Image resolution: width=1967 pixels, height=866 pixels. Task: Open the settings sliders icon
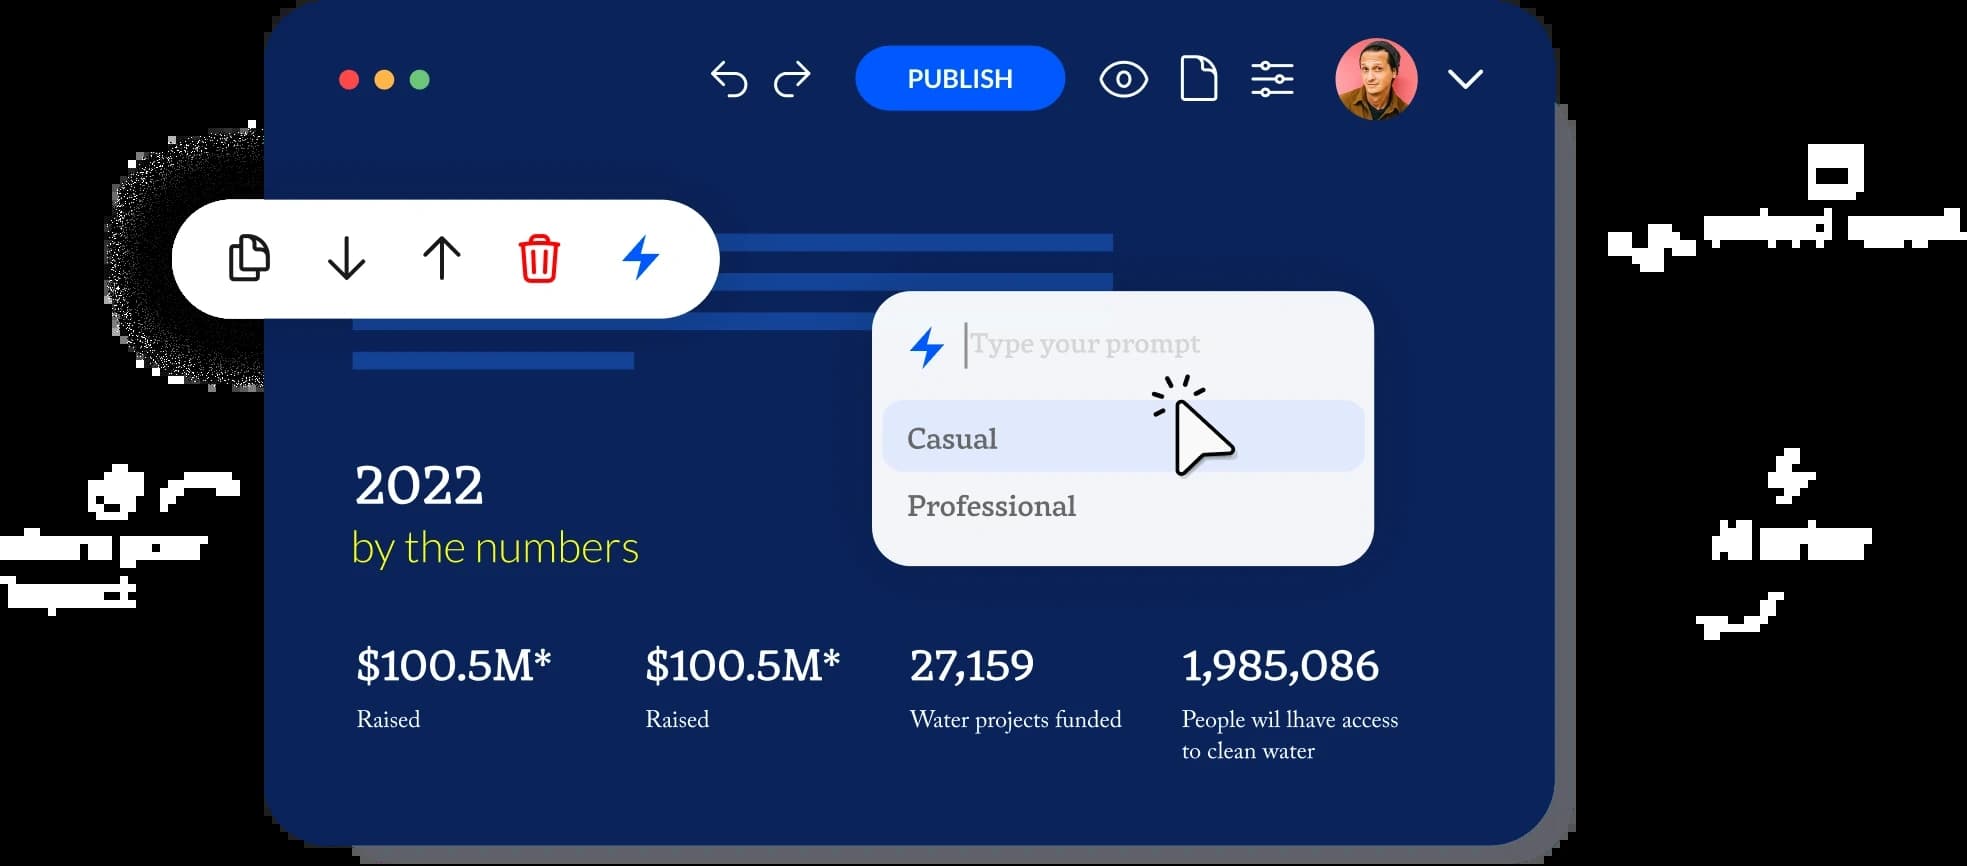pos(1272,79)
